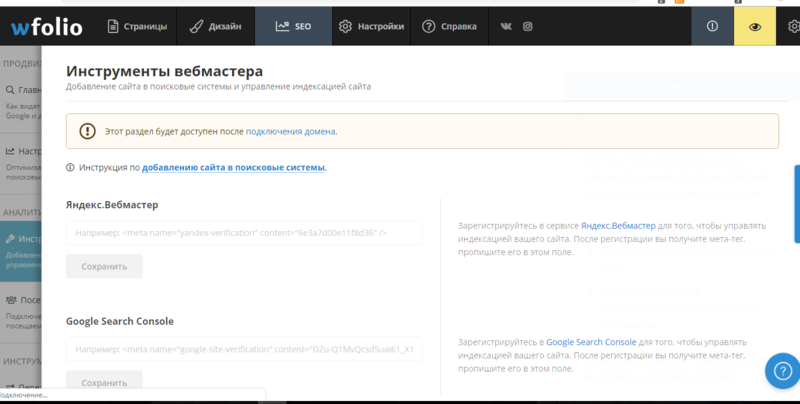Open the Дизайн menu
800x404 pixels.
(213, 26)
